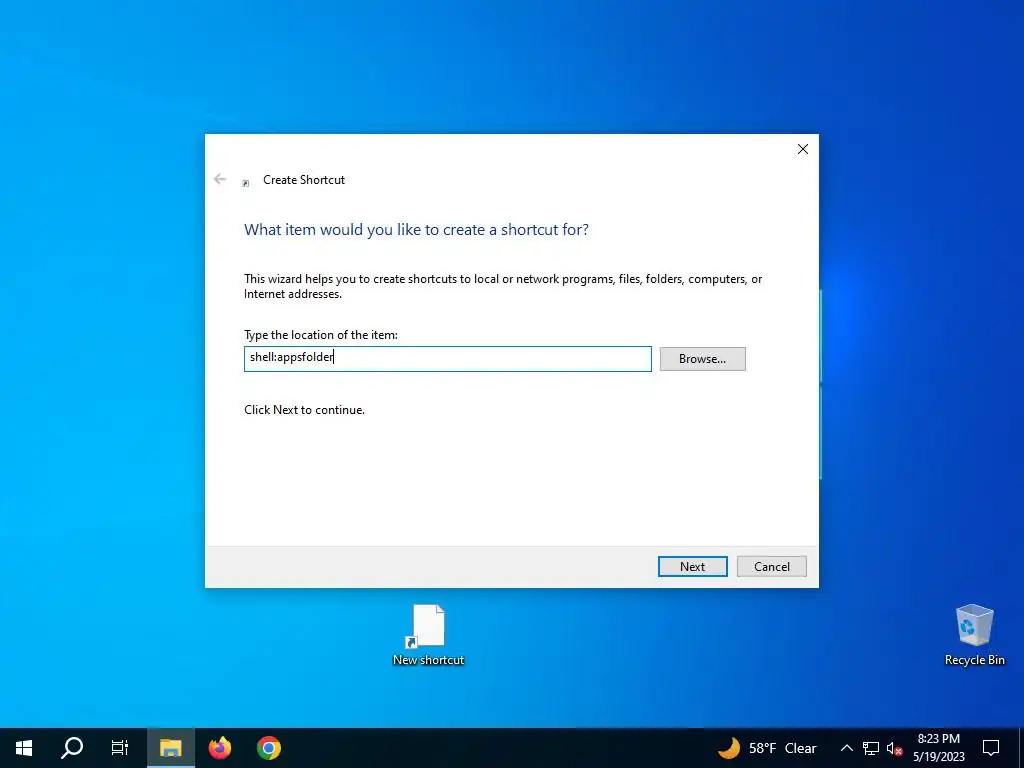
Task: Open Task View on the taskbar
Action: point(120,748)
